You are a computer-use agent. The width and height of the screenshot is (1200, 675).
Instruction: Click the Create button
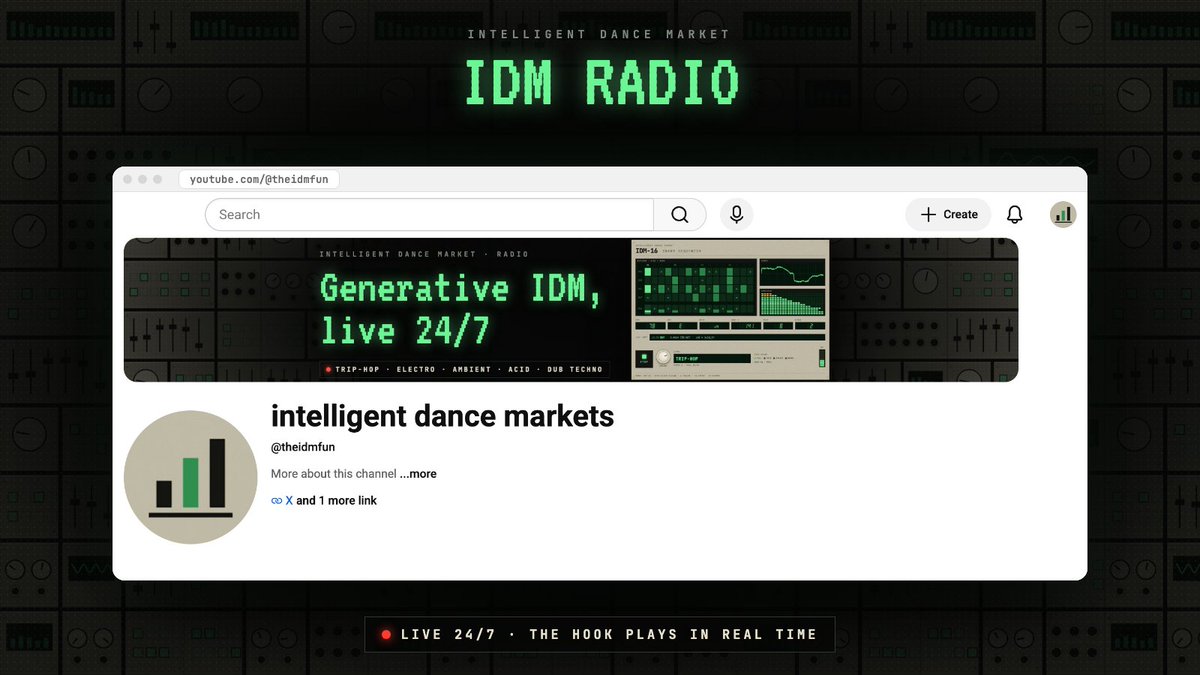(948, 215)
